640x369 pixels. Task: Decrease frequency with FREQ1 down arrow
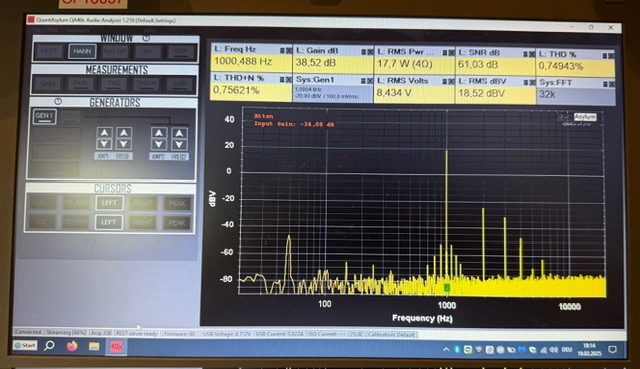point(124,144)
